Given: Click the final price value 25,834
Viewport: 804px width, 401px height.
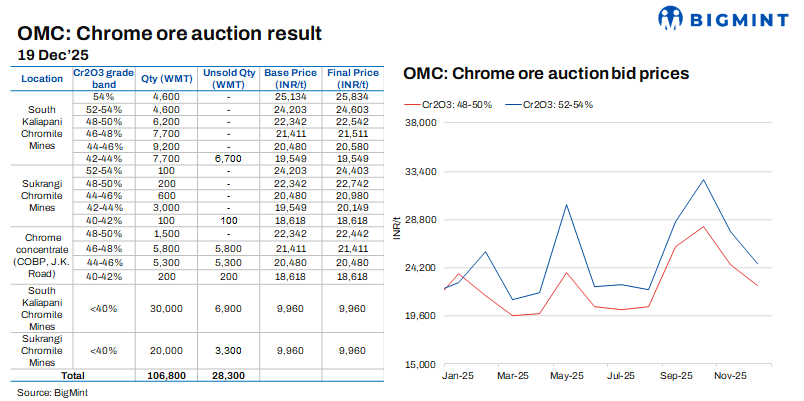Looking at the screenshot, I should 352,95.
